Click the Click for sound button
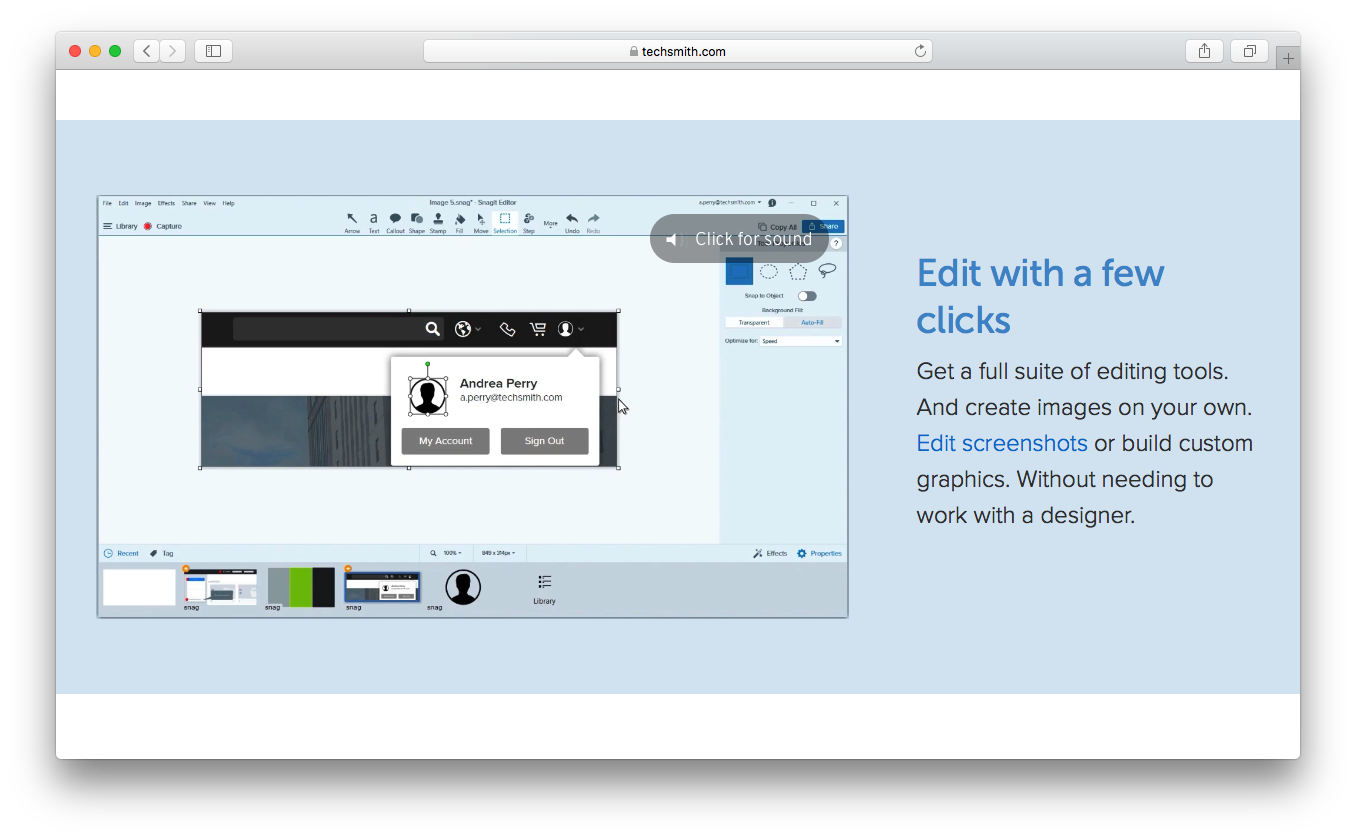Viewport: 1356px width, 839px height. [740, 239]
